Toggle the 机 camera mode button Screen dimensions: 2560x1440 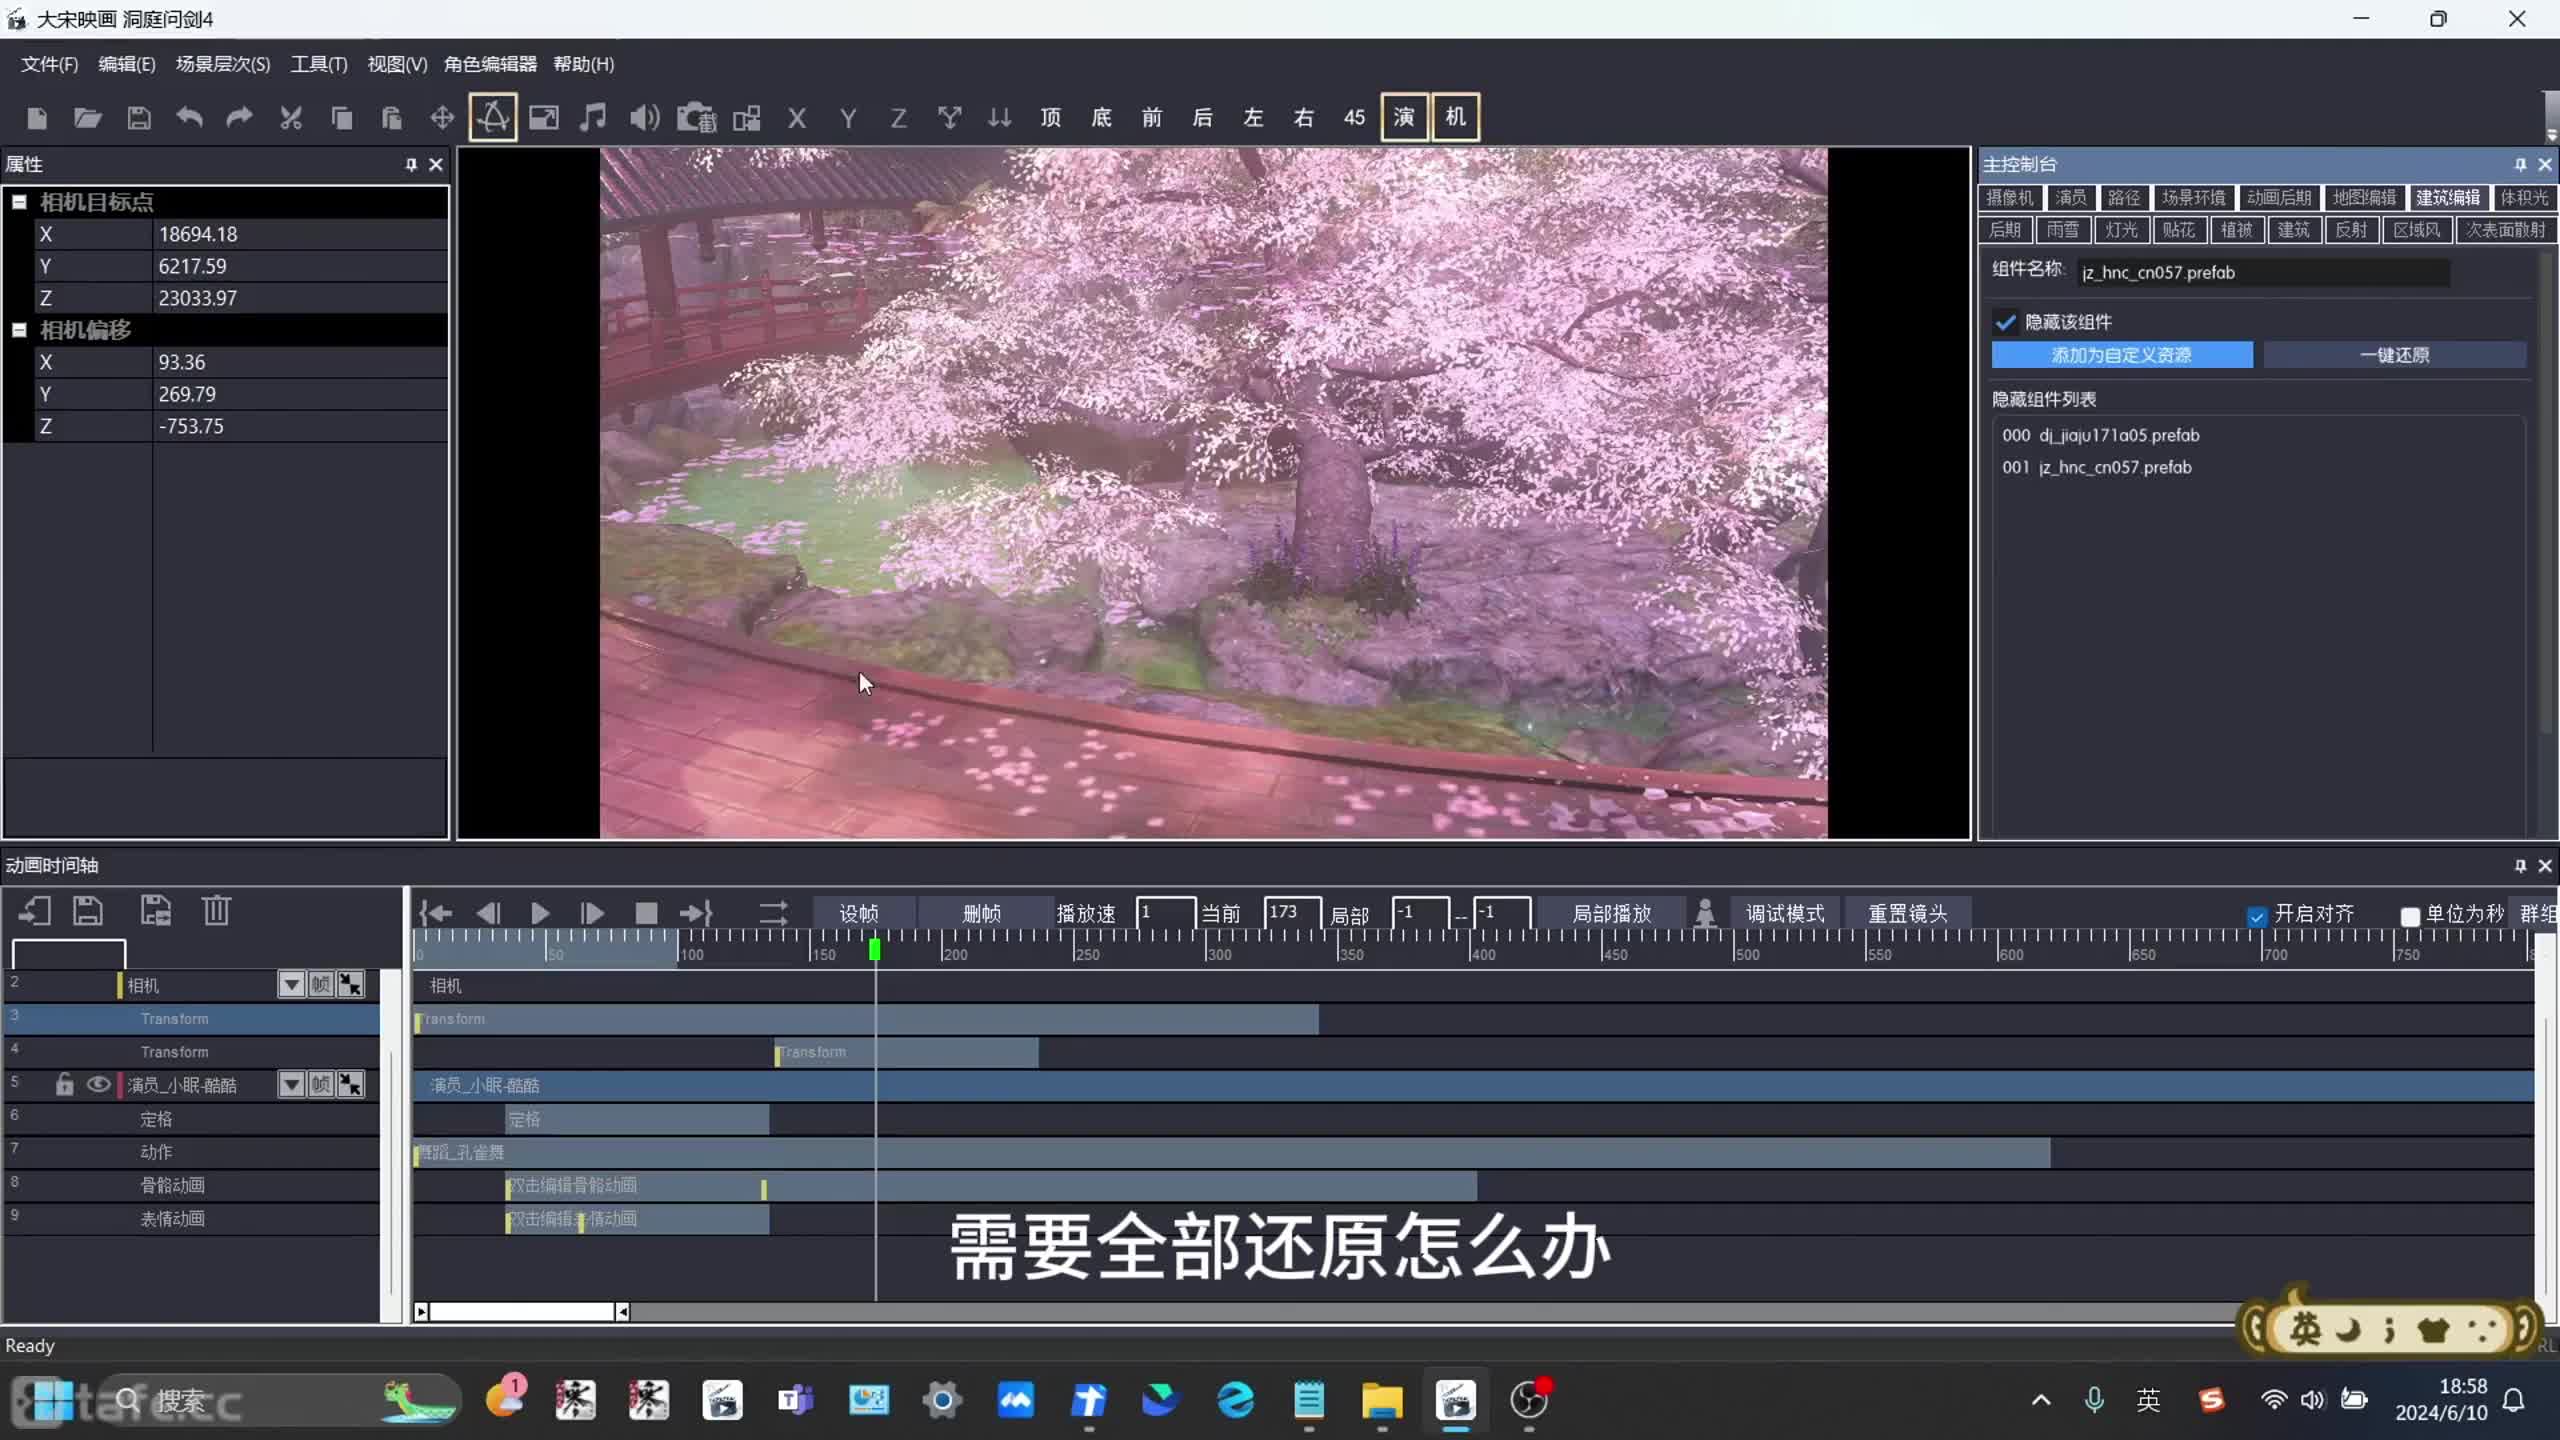click(x=1455, y=118)
